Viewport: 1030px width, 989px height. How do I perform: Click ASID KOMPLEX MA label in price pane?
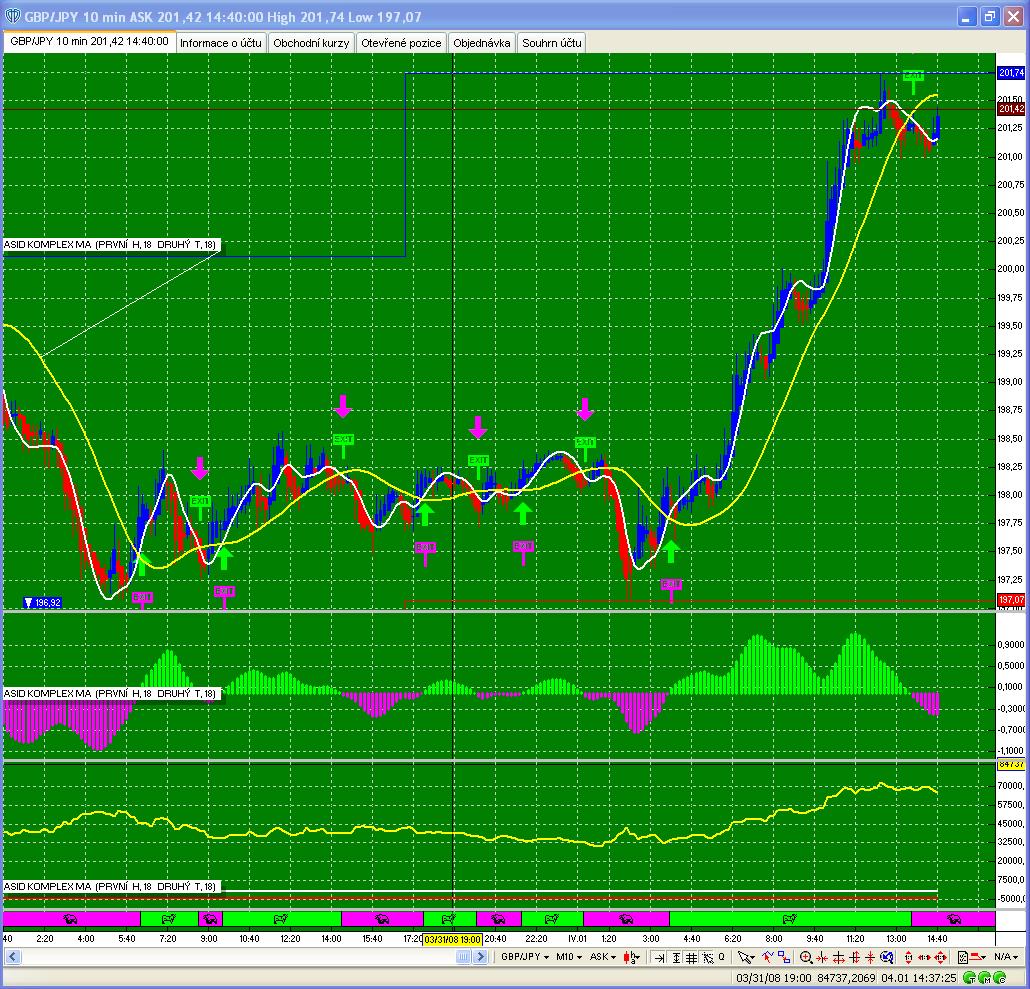tap(110, 245)
